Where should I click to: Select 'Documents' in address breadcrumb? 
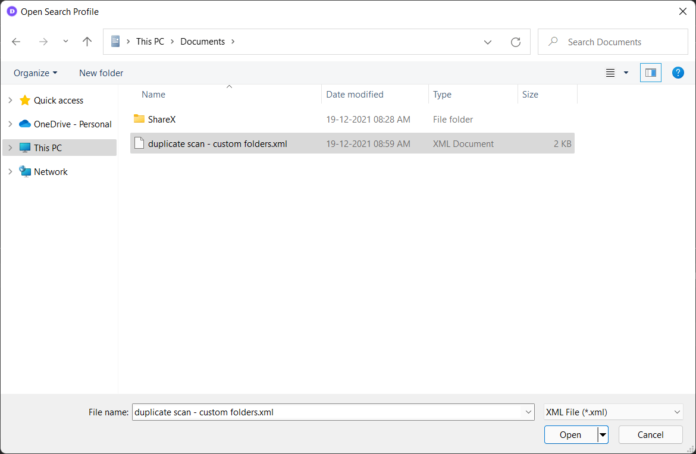[x=202, y=42]
